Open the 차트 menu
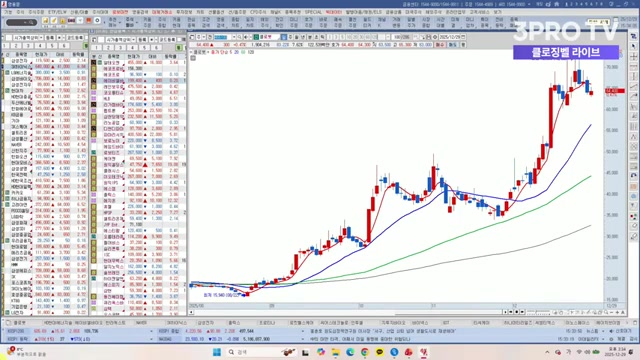The height and width of the screenshot is (360, 640). (x=200, y=12)
